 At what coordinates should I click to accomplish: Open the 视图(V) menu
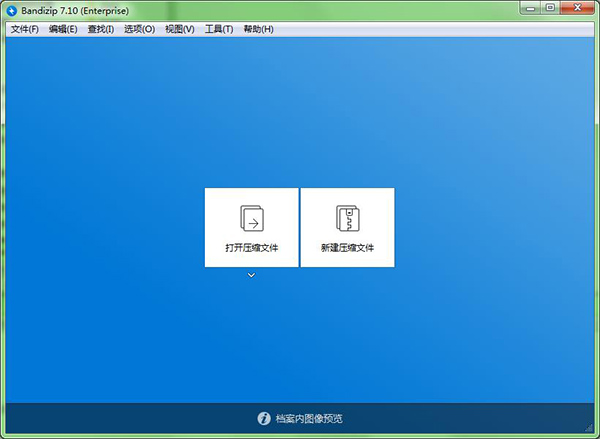pos(179,29)
